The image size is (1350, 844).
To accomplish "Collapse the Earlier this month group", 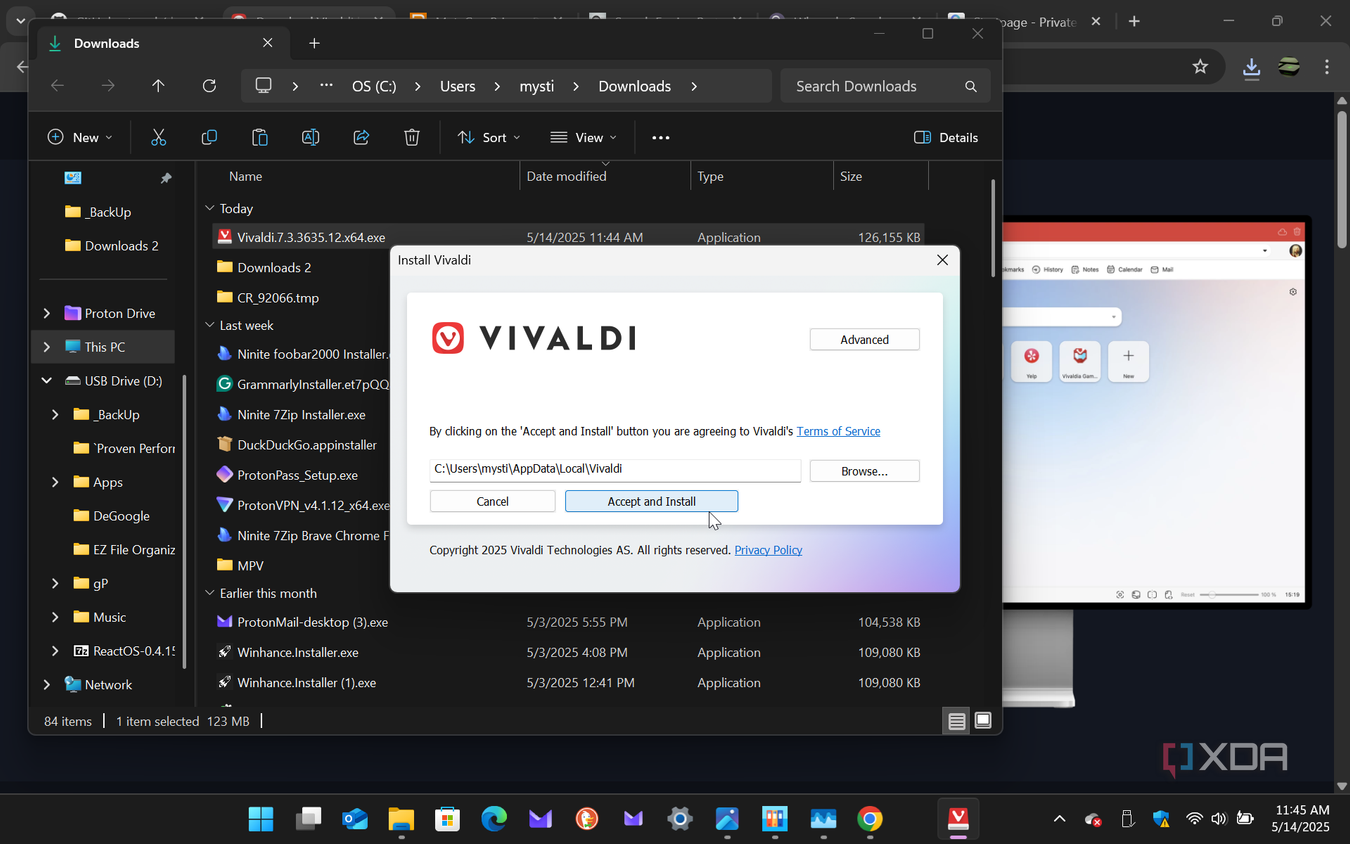I will click(209, 594).
